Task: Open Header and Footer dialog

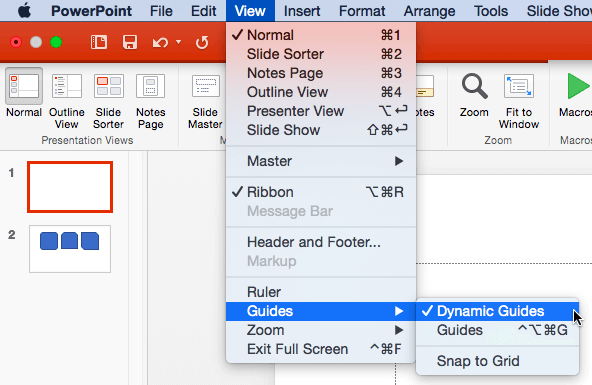Action: 321,242
